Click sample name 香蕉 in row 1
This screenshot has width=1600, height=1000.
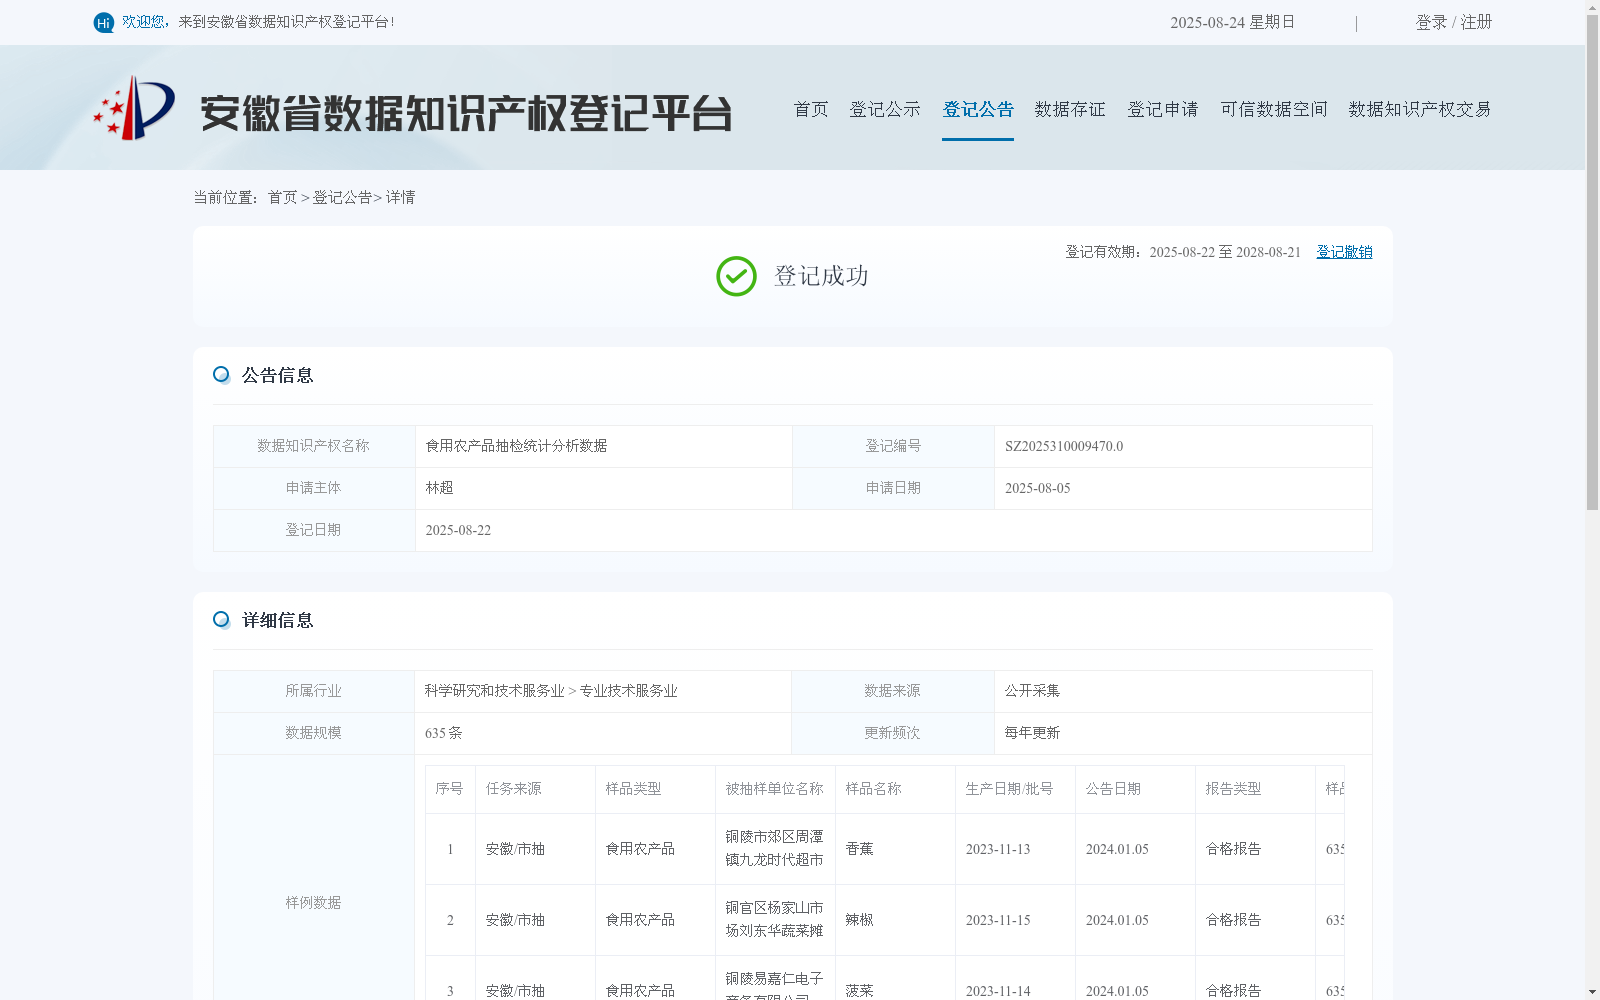click(x=859, y=849)
